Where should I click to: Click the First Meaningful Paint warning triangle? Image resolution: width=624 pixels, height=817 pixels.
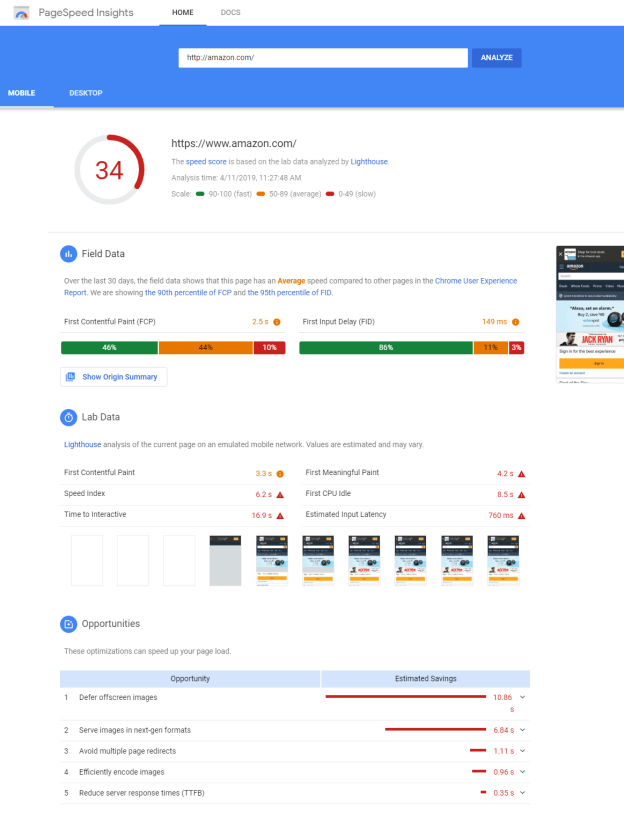[521, 474]
